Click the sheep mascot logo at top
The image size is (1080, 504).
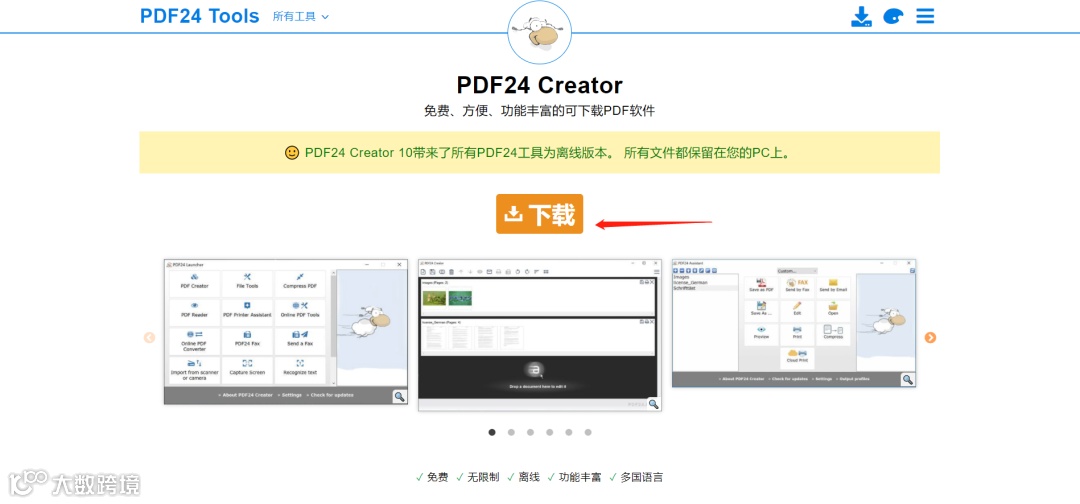point(540,32)
